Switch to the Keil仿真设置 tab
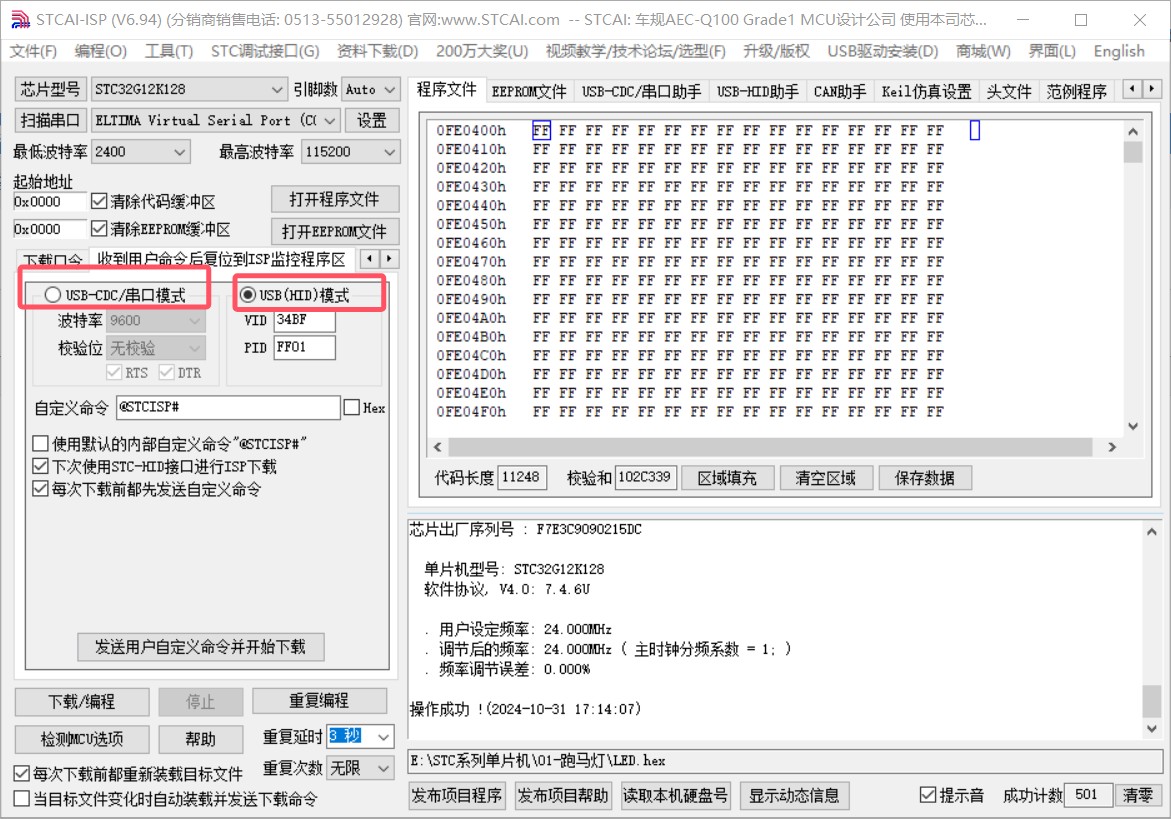Image resolution: width=1171 pixels, height=819 pixels. (926, 91)
